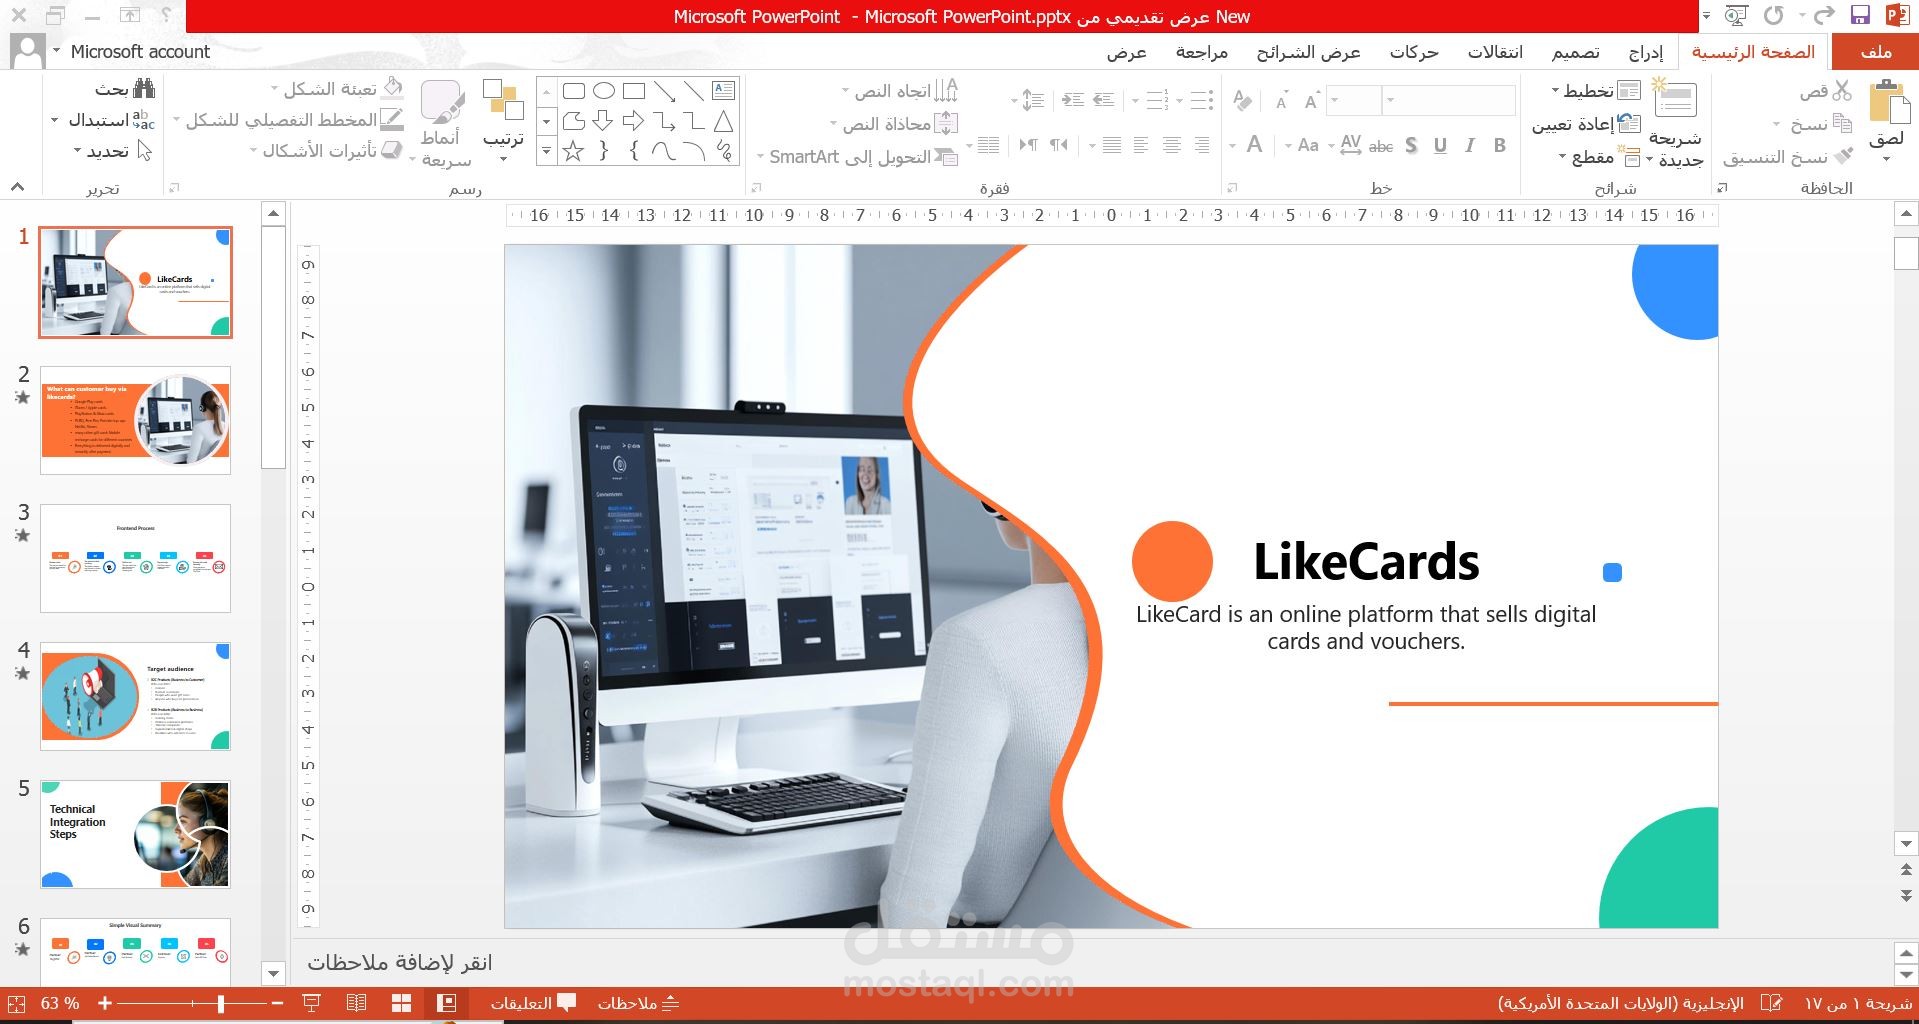The height and width of the screenshot is (1024, 1919).
Task: Open Shape Fill (تعبئة الشكل) dropdown
Action: (337, 89)
